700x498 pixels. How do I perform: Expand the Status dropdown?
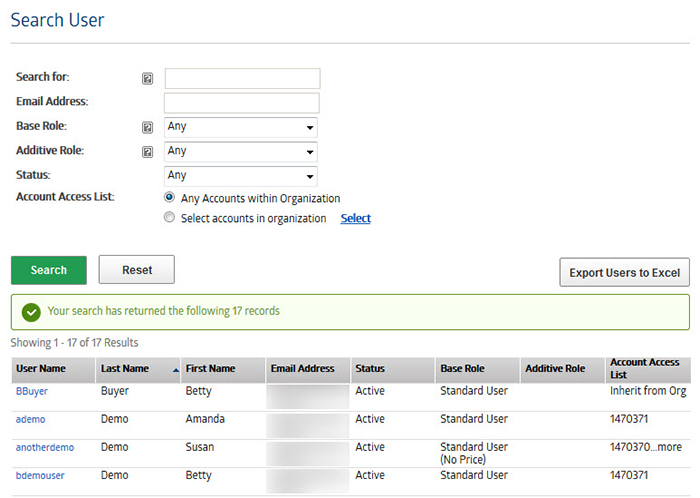pos(241,176)
